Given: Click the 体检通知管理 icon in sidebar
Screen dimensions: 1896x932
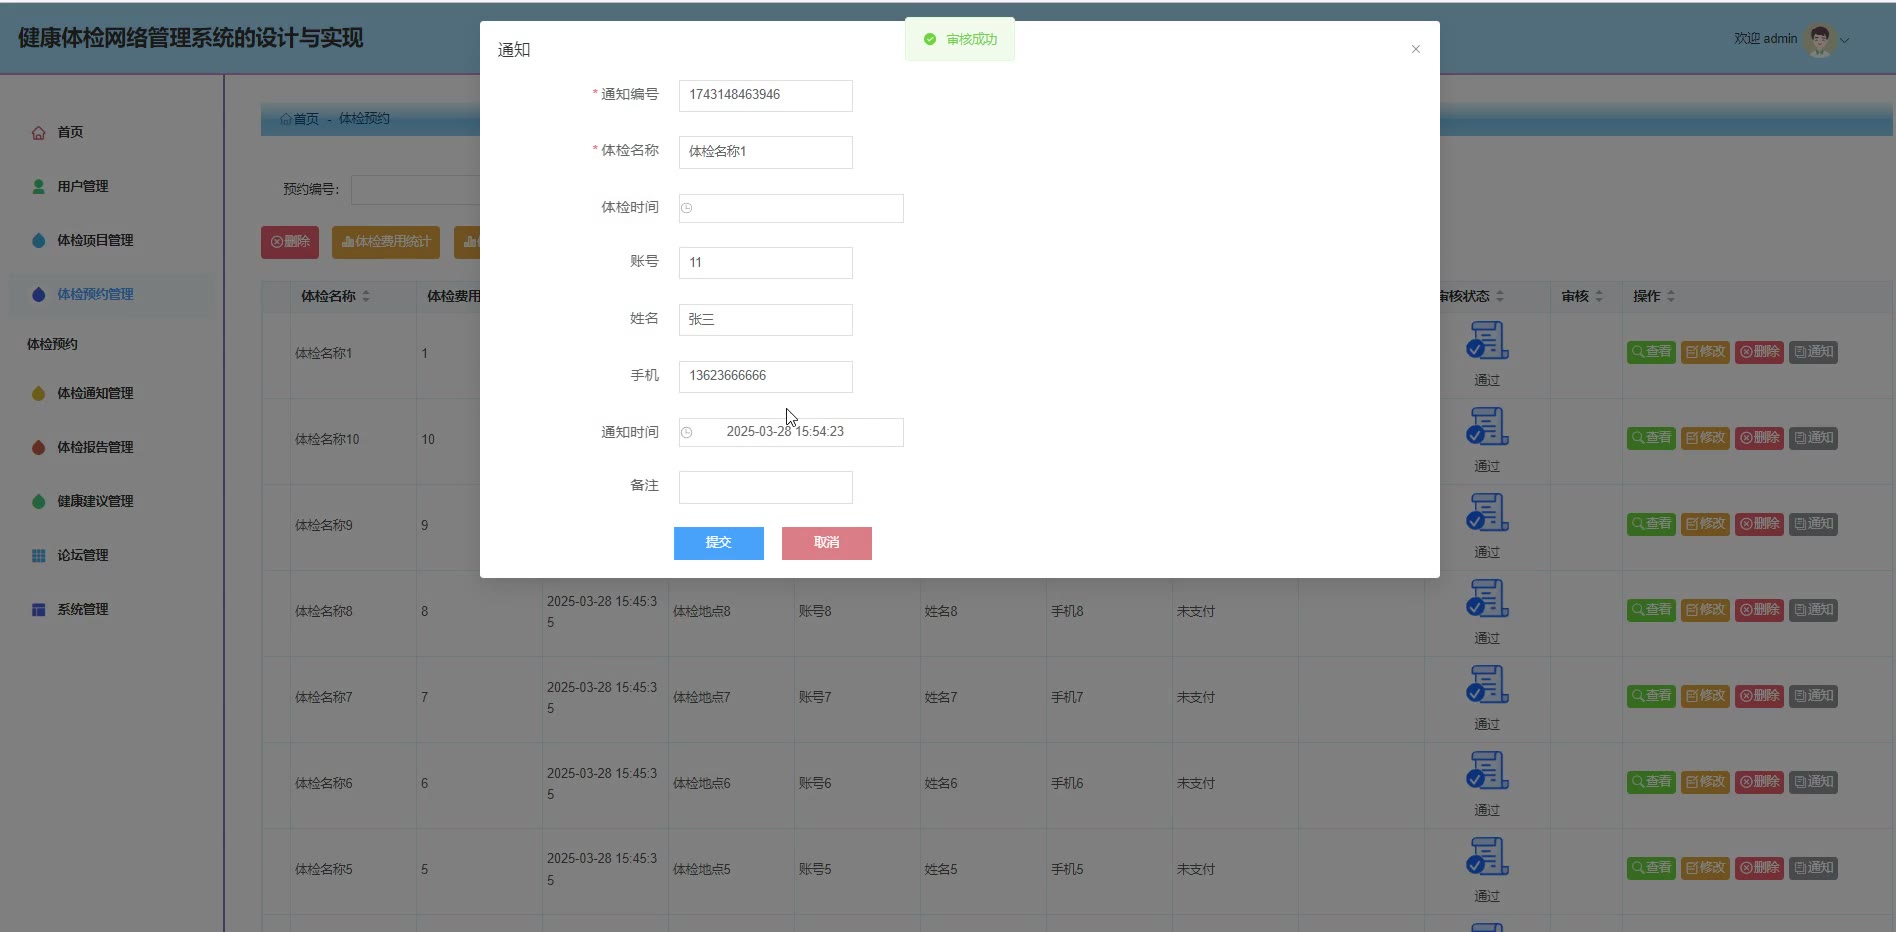Looking at the screenshot, I should tap(39, 393).
